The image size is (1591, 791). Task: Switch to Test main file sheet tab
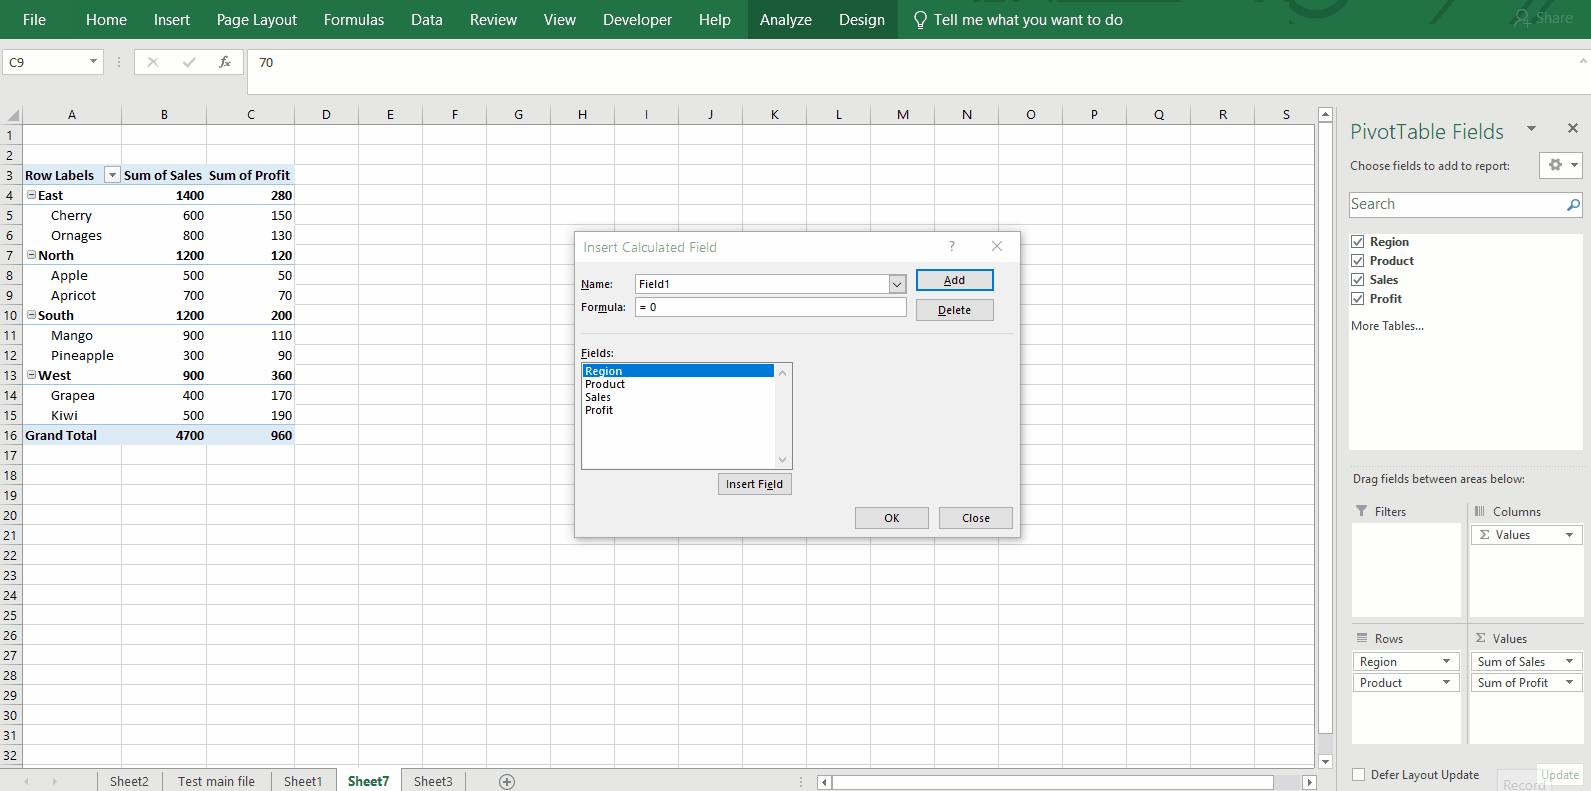click(x=216, y=781)
